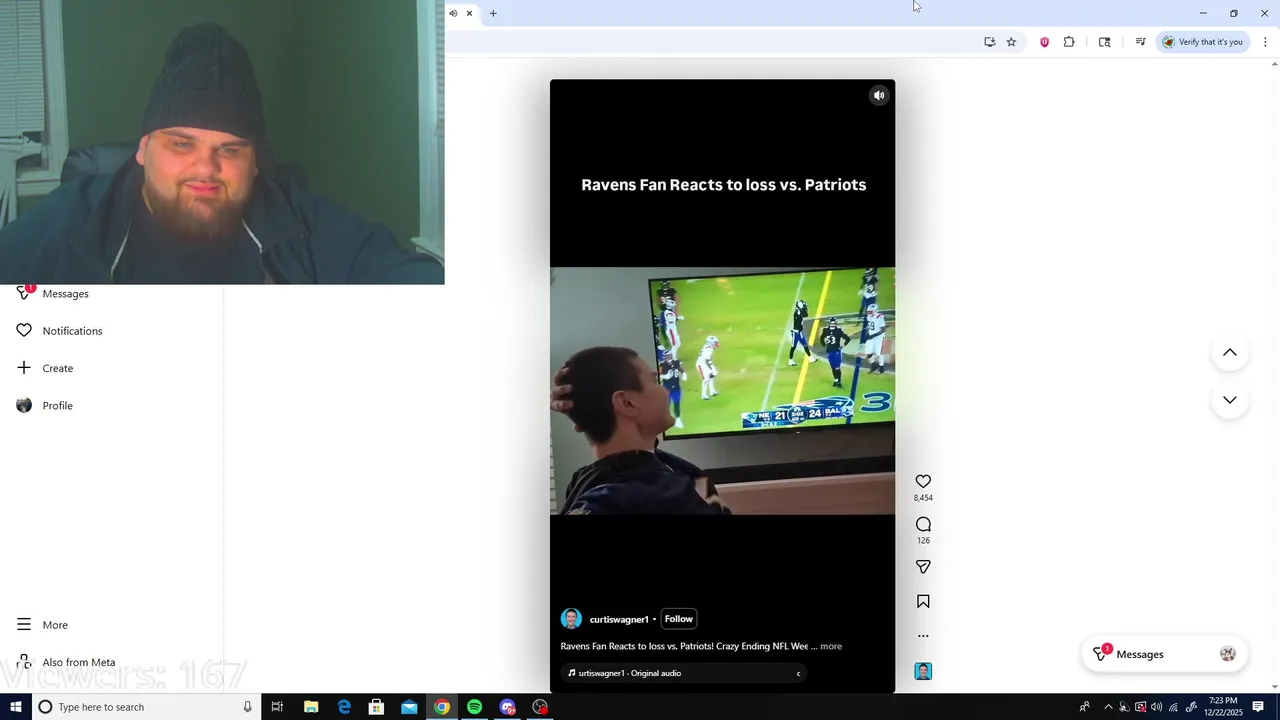The height and width of the screenshot is (720, 1280).
Task: Open Wi-Fi network tray icon
Action: point(1173,707)
